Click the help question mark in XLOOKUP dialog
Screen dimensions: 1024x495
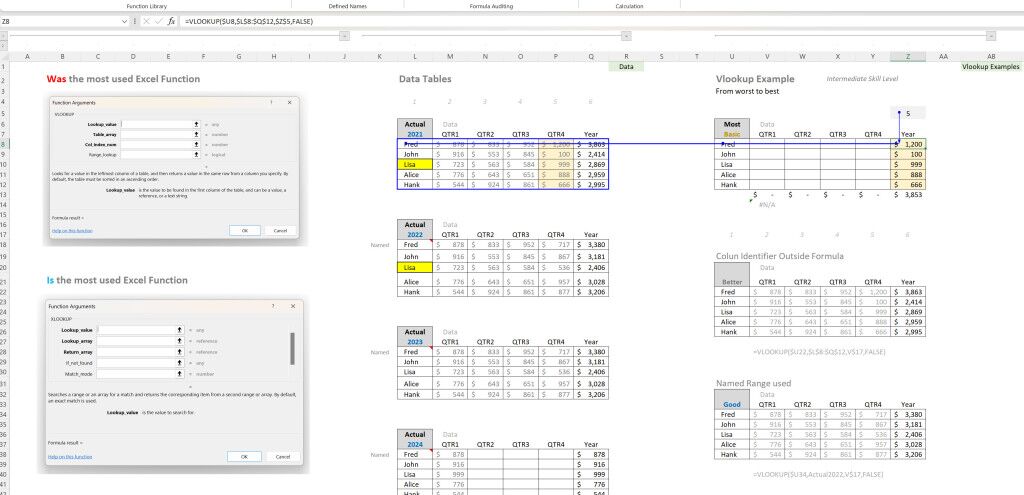point(272,308)
